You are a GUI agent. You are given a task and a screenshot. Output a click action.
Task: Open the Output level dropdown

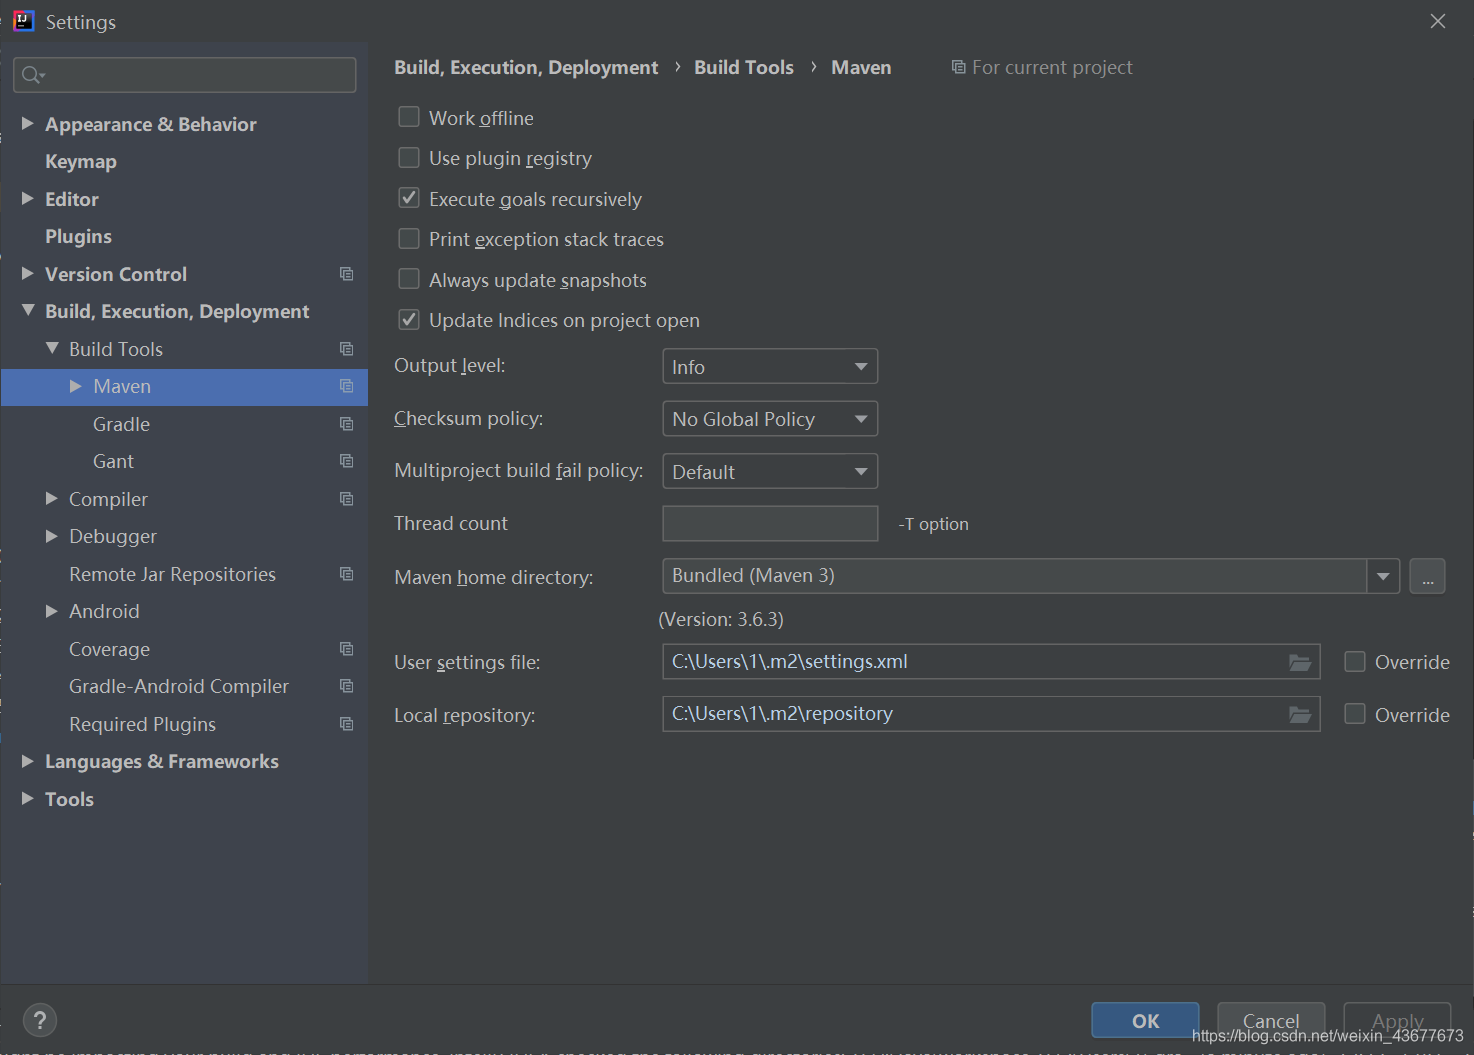[x=770, y=366]
